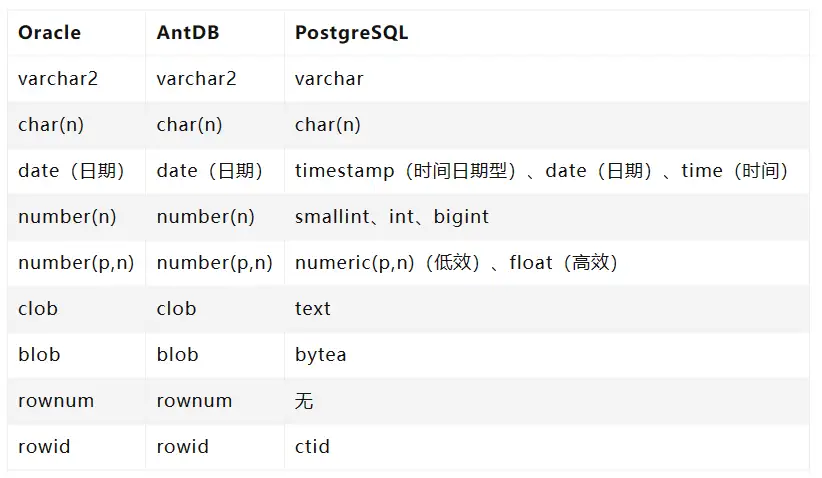Click the AntDB blob cell

coord(177,355)
